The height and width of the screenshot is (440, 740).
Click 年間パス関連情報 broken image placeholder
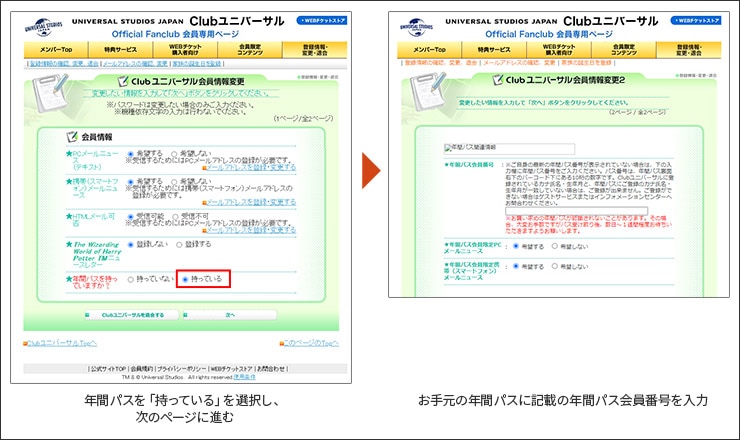(509, 148)
